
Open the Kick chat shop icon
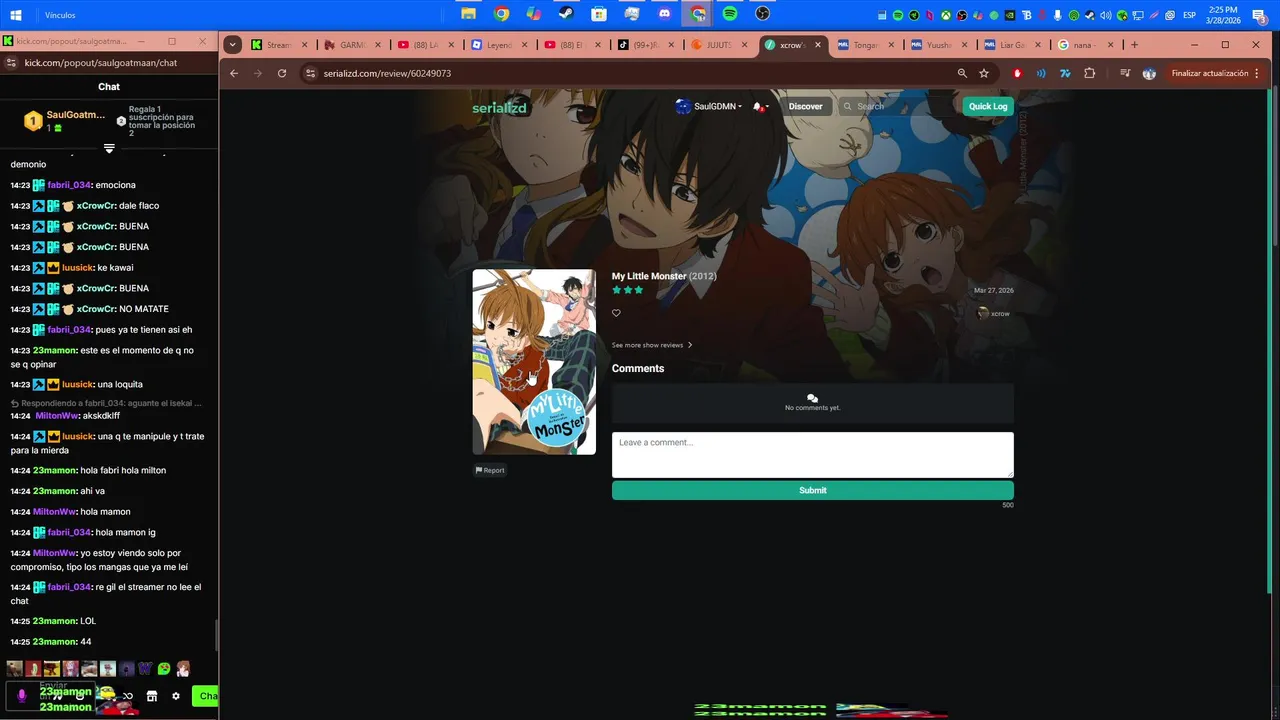pyautogui.click(x=152, y=696)
